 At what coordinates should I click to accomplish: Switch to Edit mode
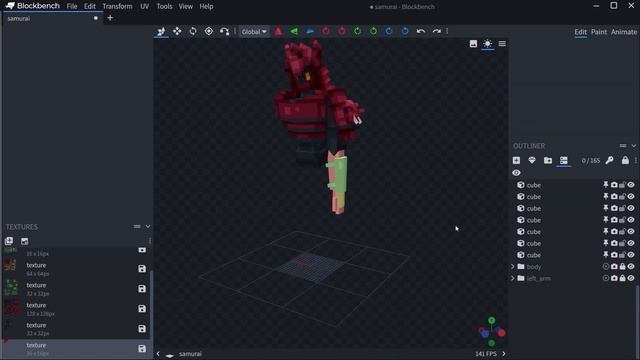tap(580, 32)
